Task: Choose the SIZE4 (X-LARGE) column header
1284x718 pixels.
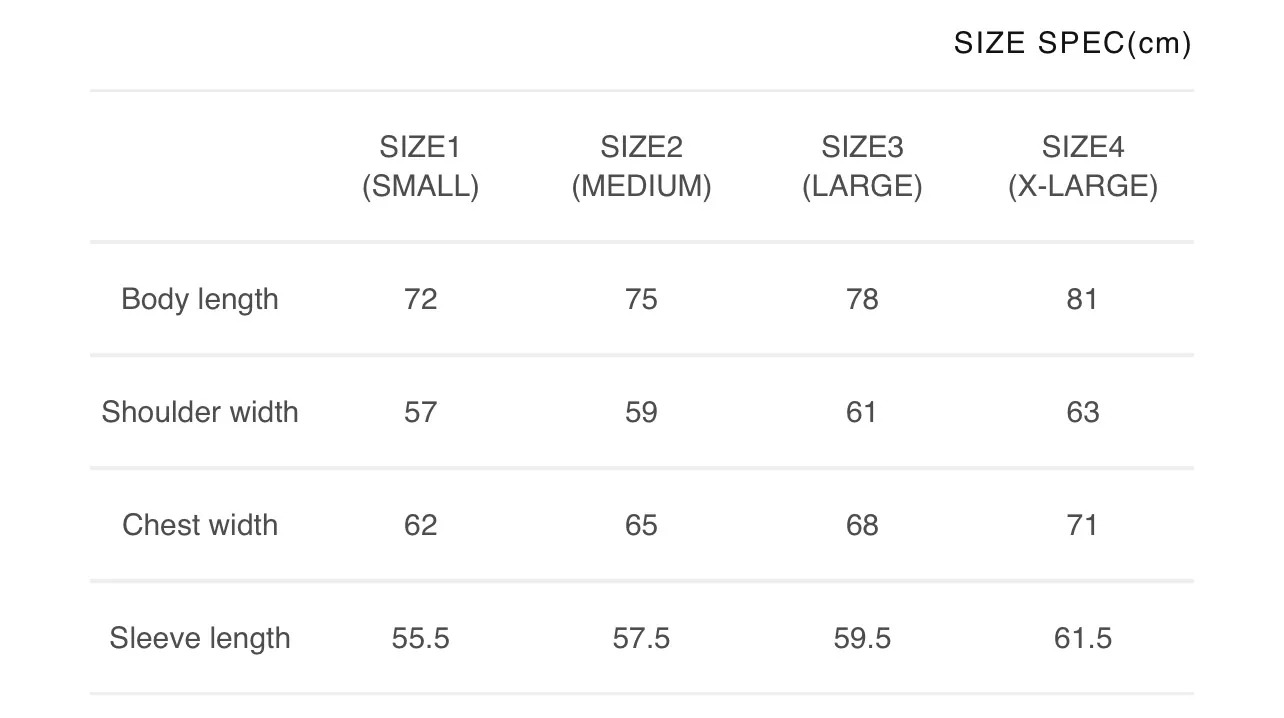Action: 1083,167
